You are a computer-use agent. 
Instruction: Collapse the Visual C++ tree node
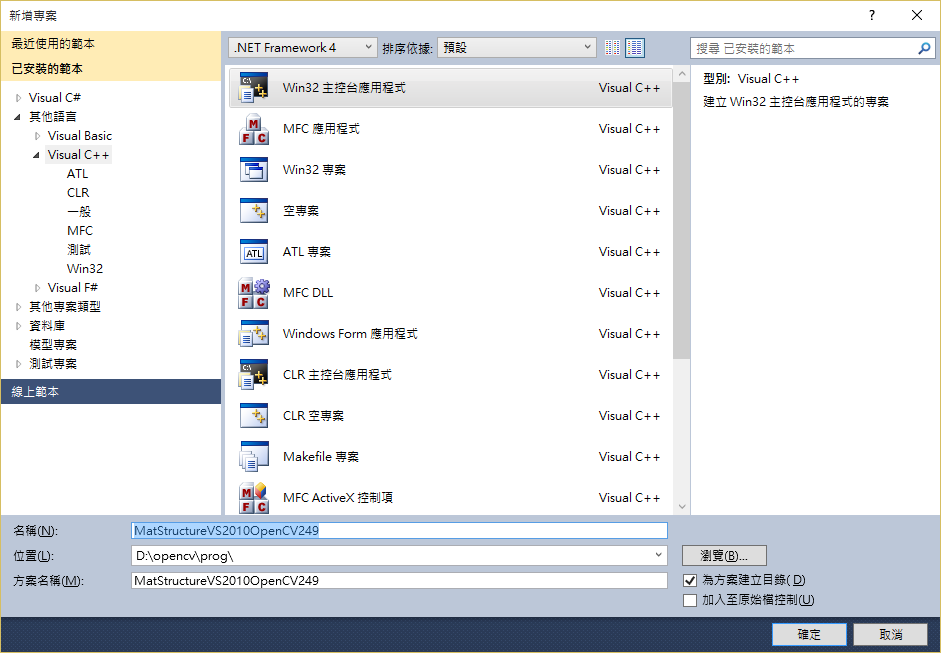(x=37, y=155)
